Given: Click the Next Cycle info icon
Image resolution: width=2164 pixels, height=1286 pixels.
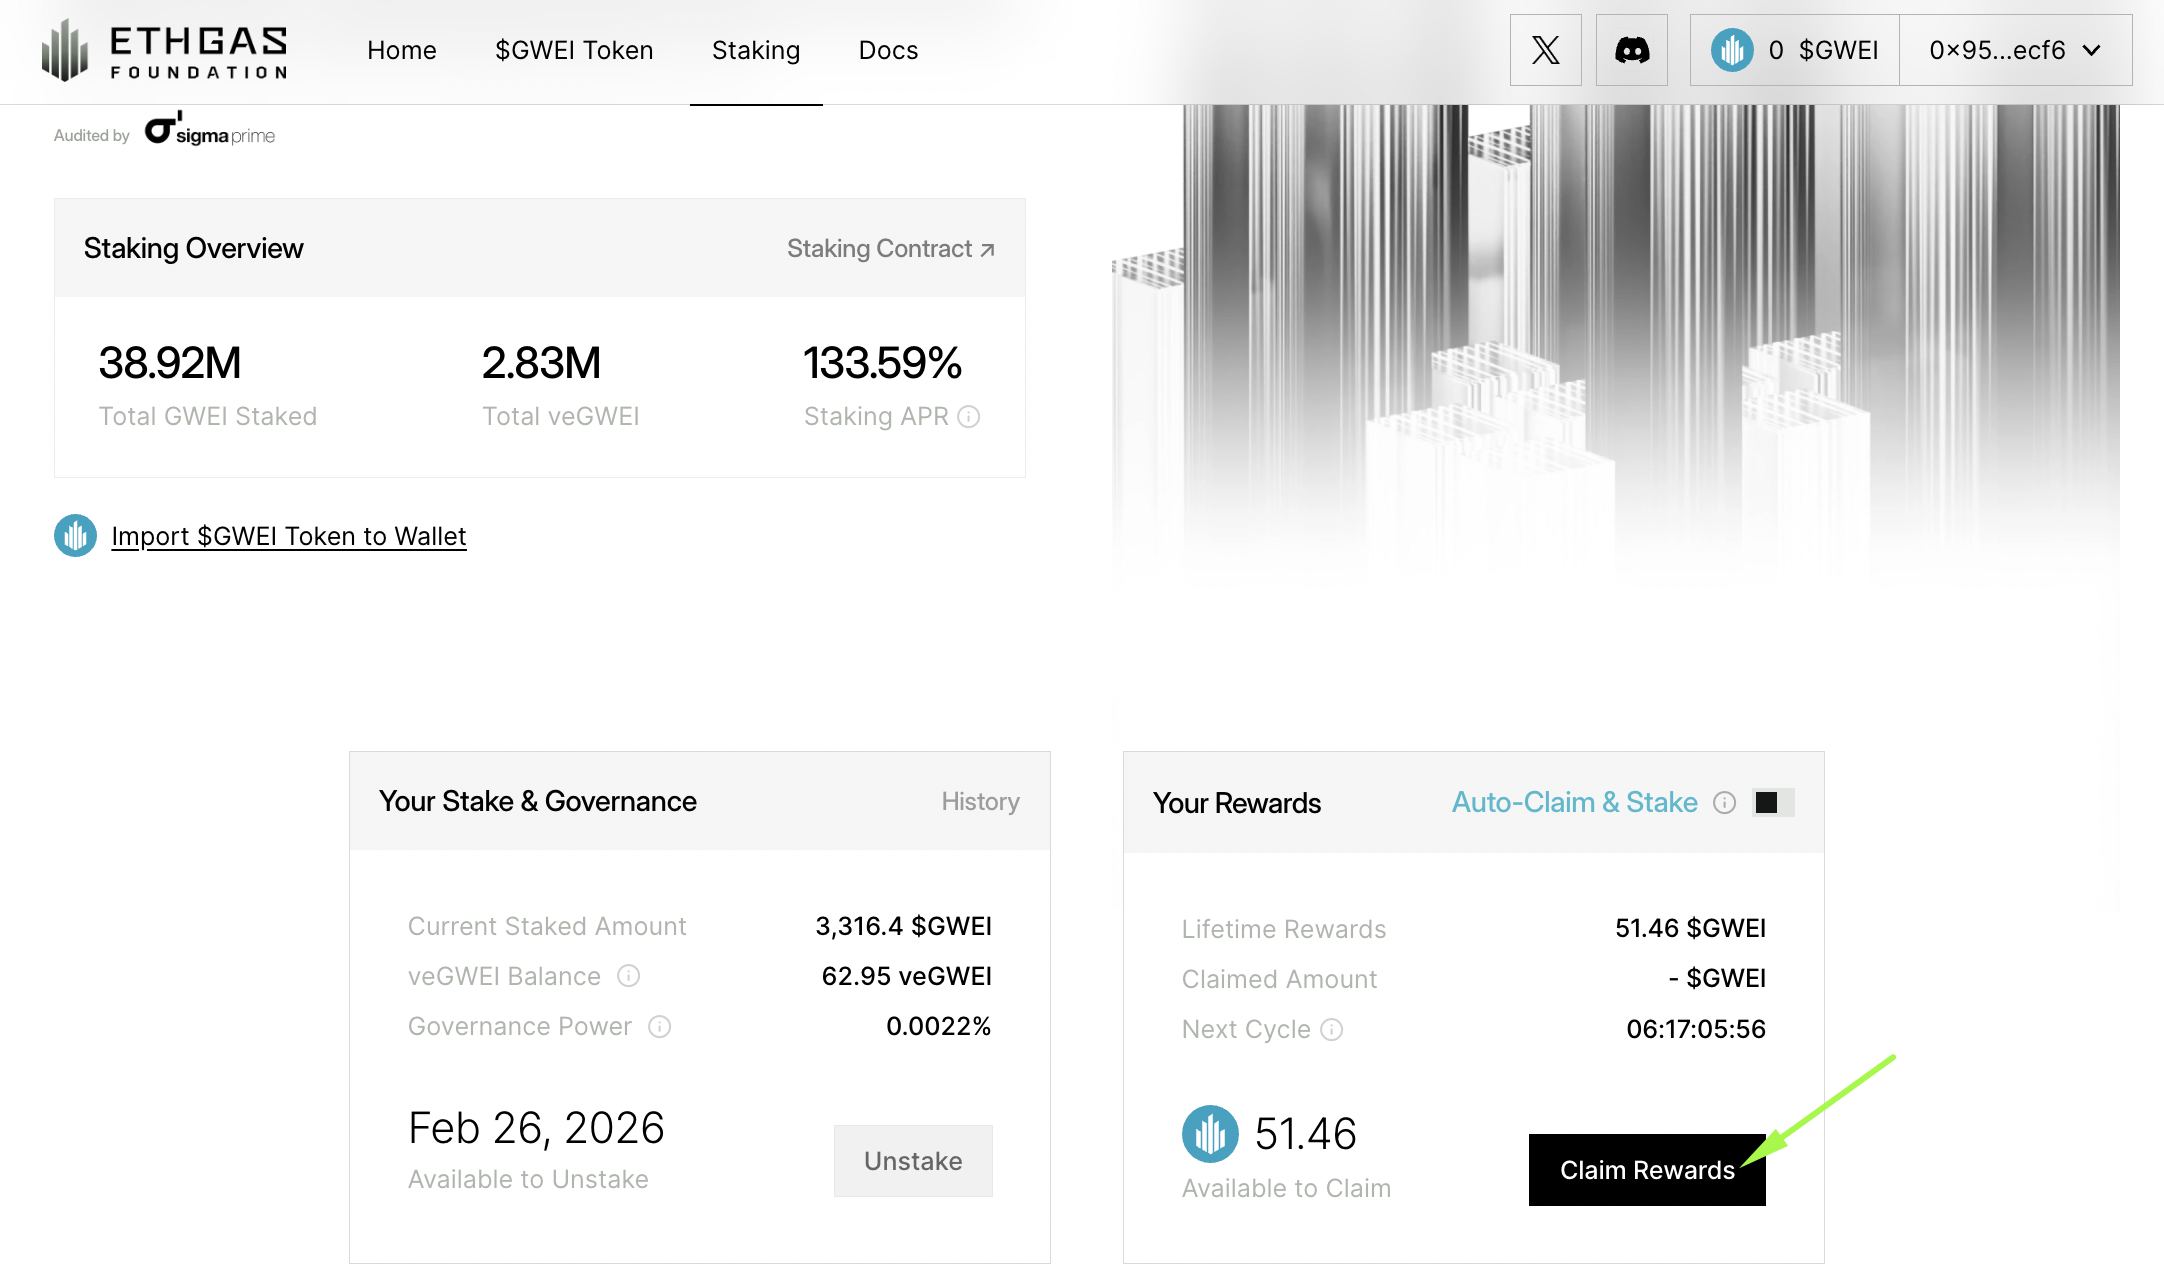Looking at the screenshot, I should pyautogui.click(x=1331, y=1030).
